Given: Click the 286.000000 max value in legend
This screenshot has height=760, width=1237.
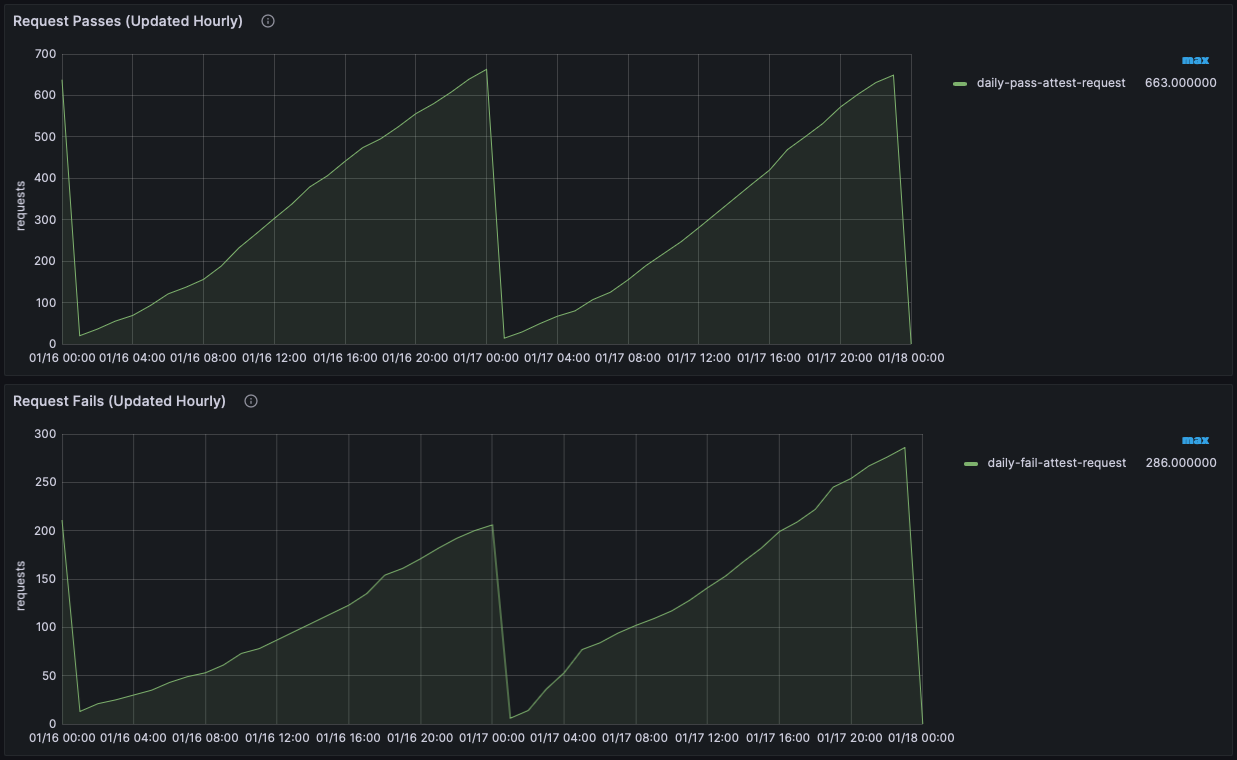Looking at the screenshot, I should [1181, 463].
